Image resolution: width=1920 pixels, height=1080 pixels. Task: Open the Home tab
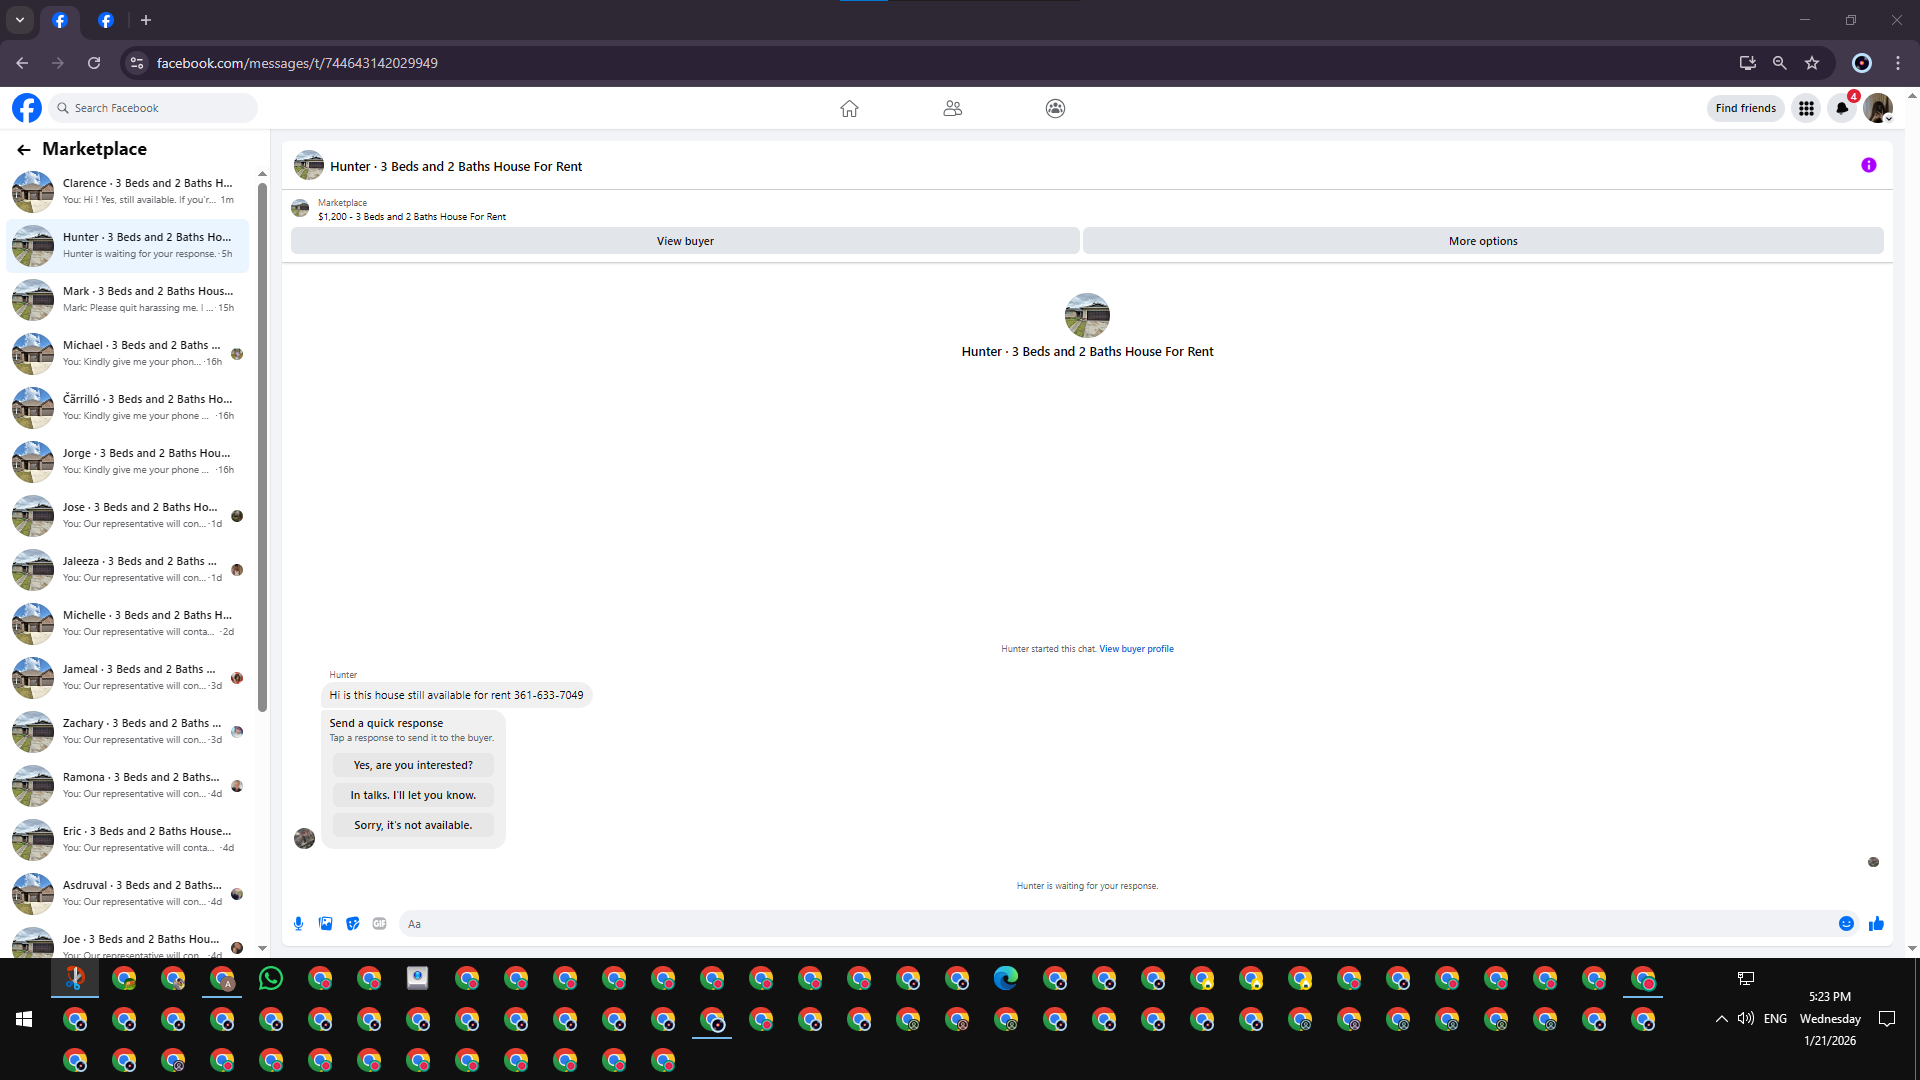pyautogui.click(x=849, y=108)
